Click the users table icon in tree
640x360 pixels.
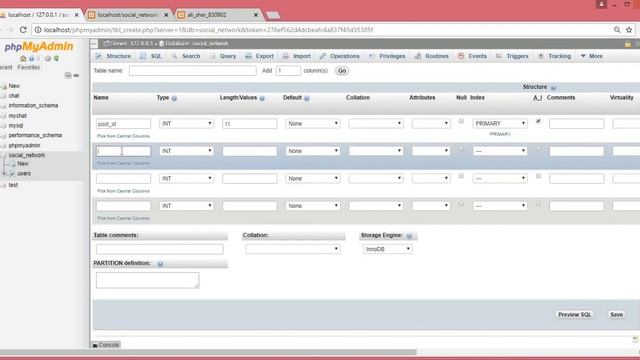pos(12,174)
